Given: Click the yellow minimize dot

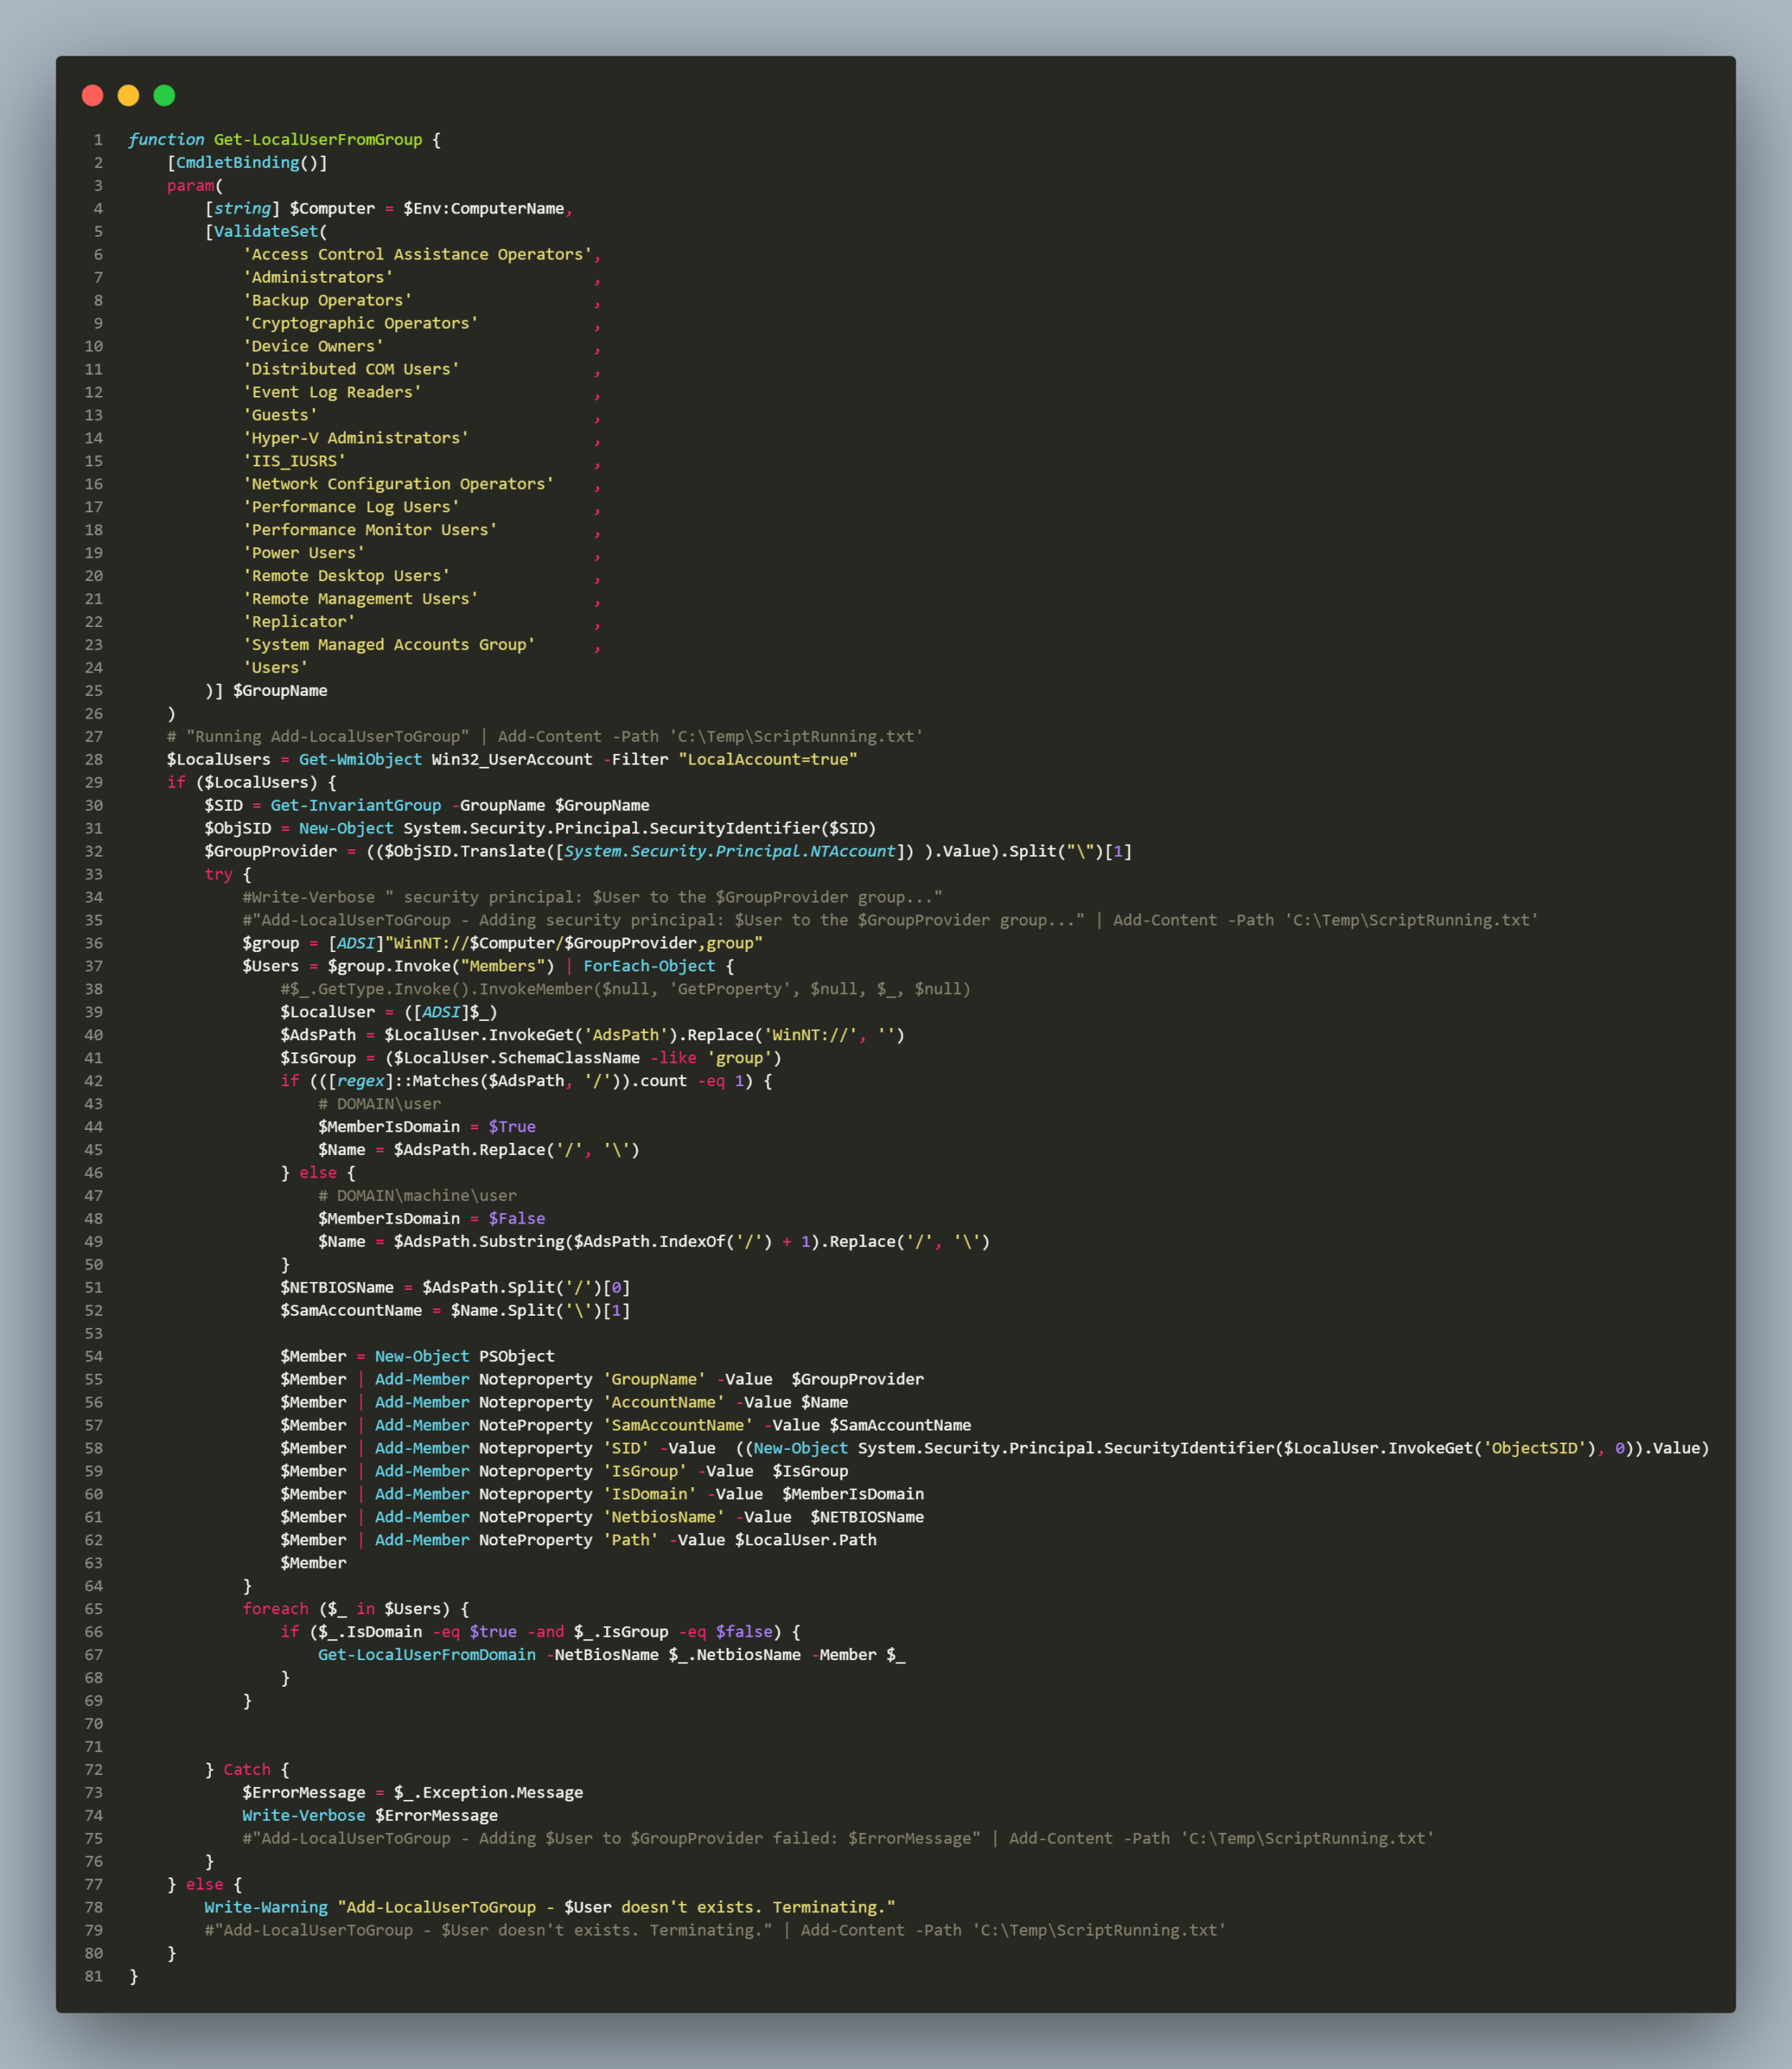Looking at the screenshot, I should point(128,95).
